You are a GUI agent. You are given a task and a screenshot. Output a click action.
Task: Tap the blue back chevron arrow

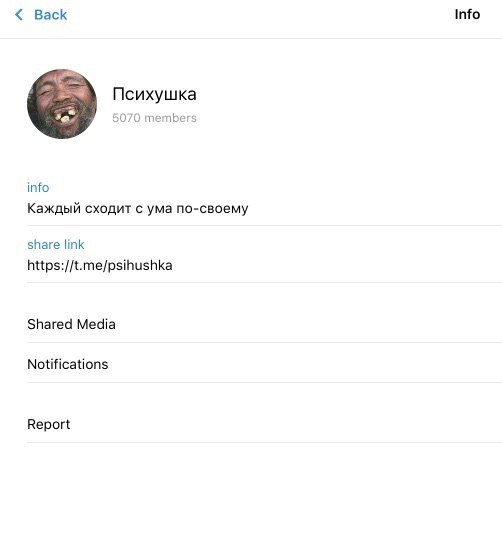(x=19, y=15)
